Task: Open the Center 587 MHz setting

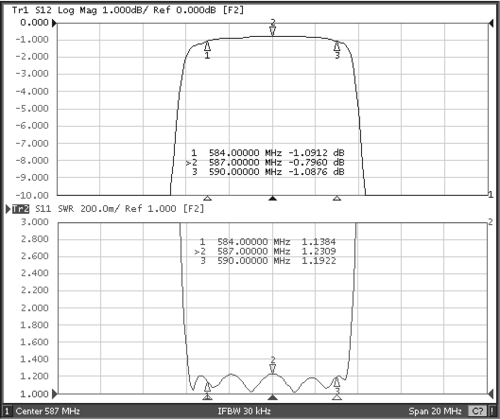Action: tap(48, 411)
